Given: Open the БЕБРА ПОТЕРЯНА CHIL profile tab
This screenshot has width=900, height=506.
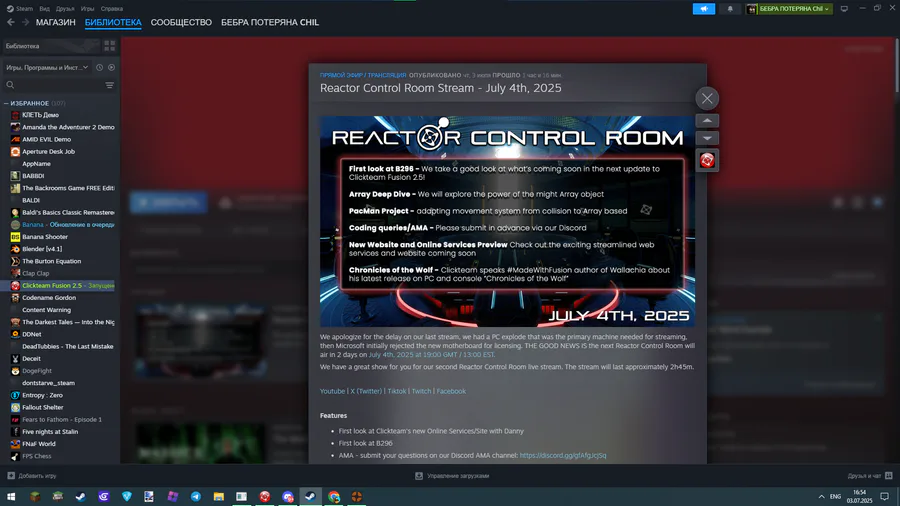Looking at the screenshot, I should tap(270, 22).
